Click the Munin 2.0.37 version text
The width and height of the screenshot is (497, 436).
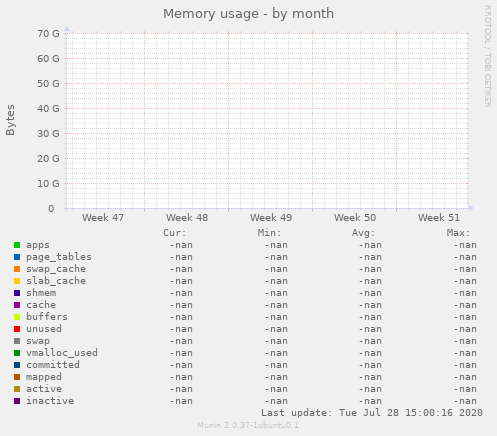point(248,425)
